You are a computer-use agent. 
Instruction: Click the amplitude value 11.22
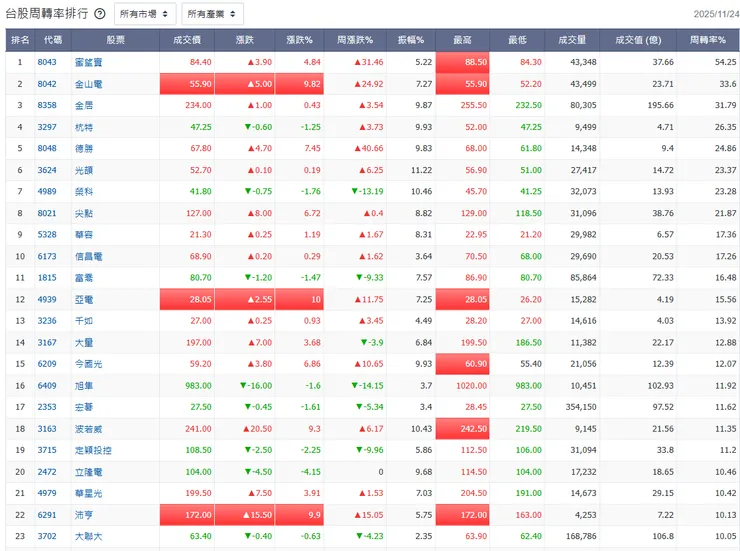pyautogui.click(x=421, y=170)
